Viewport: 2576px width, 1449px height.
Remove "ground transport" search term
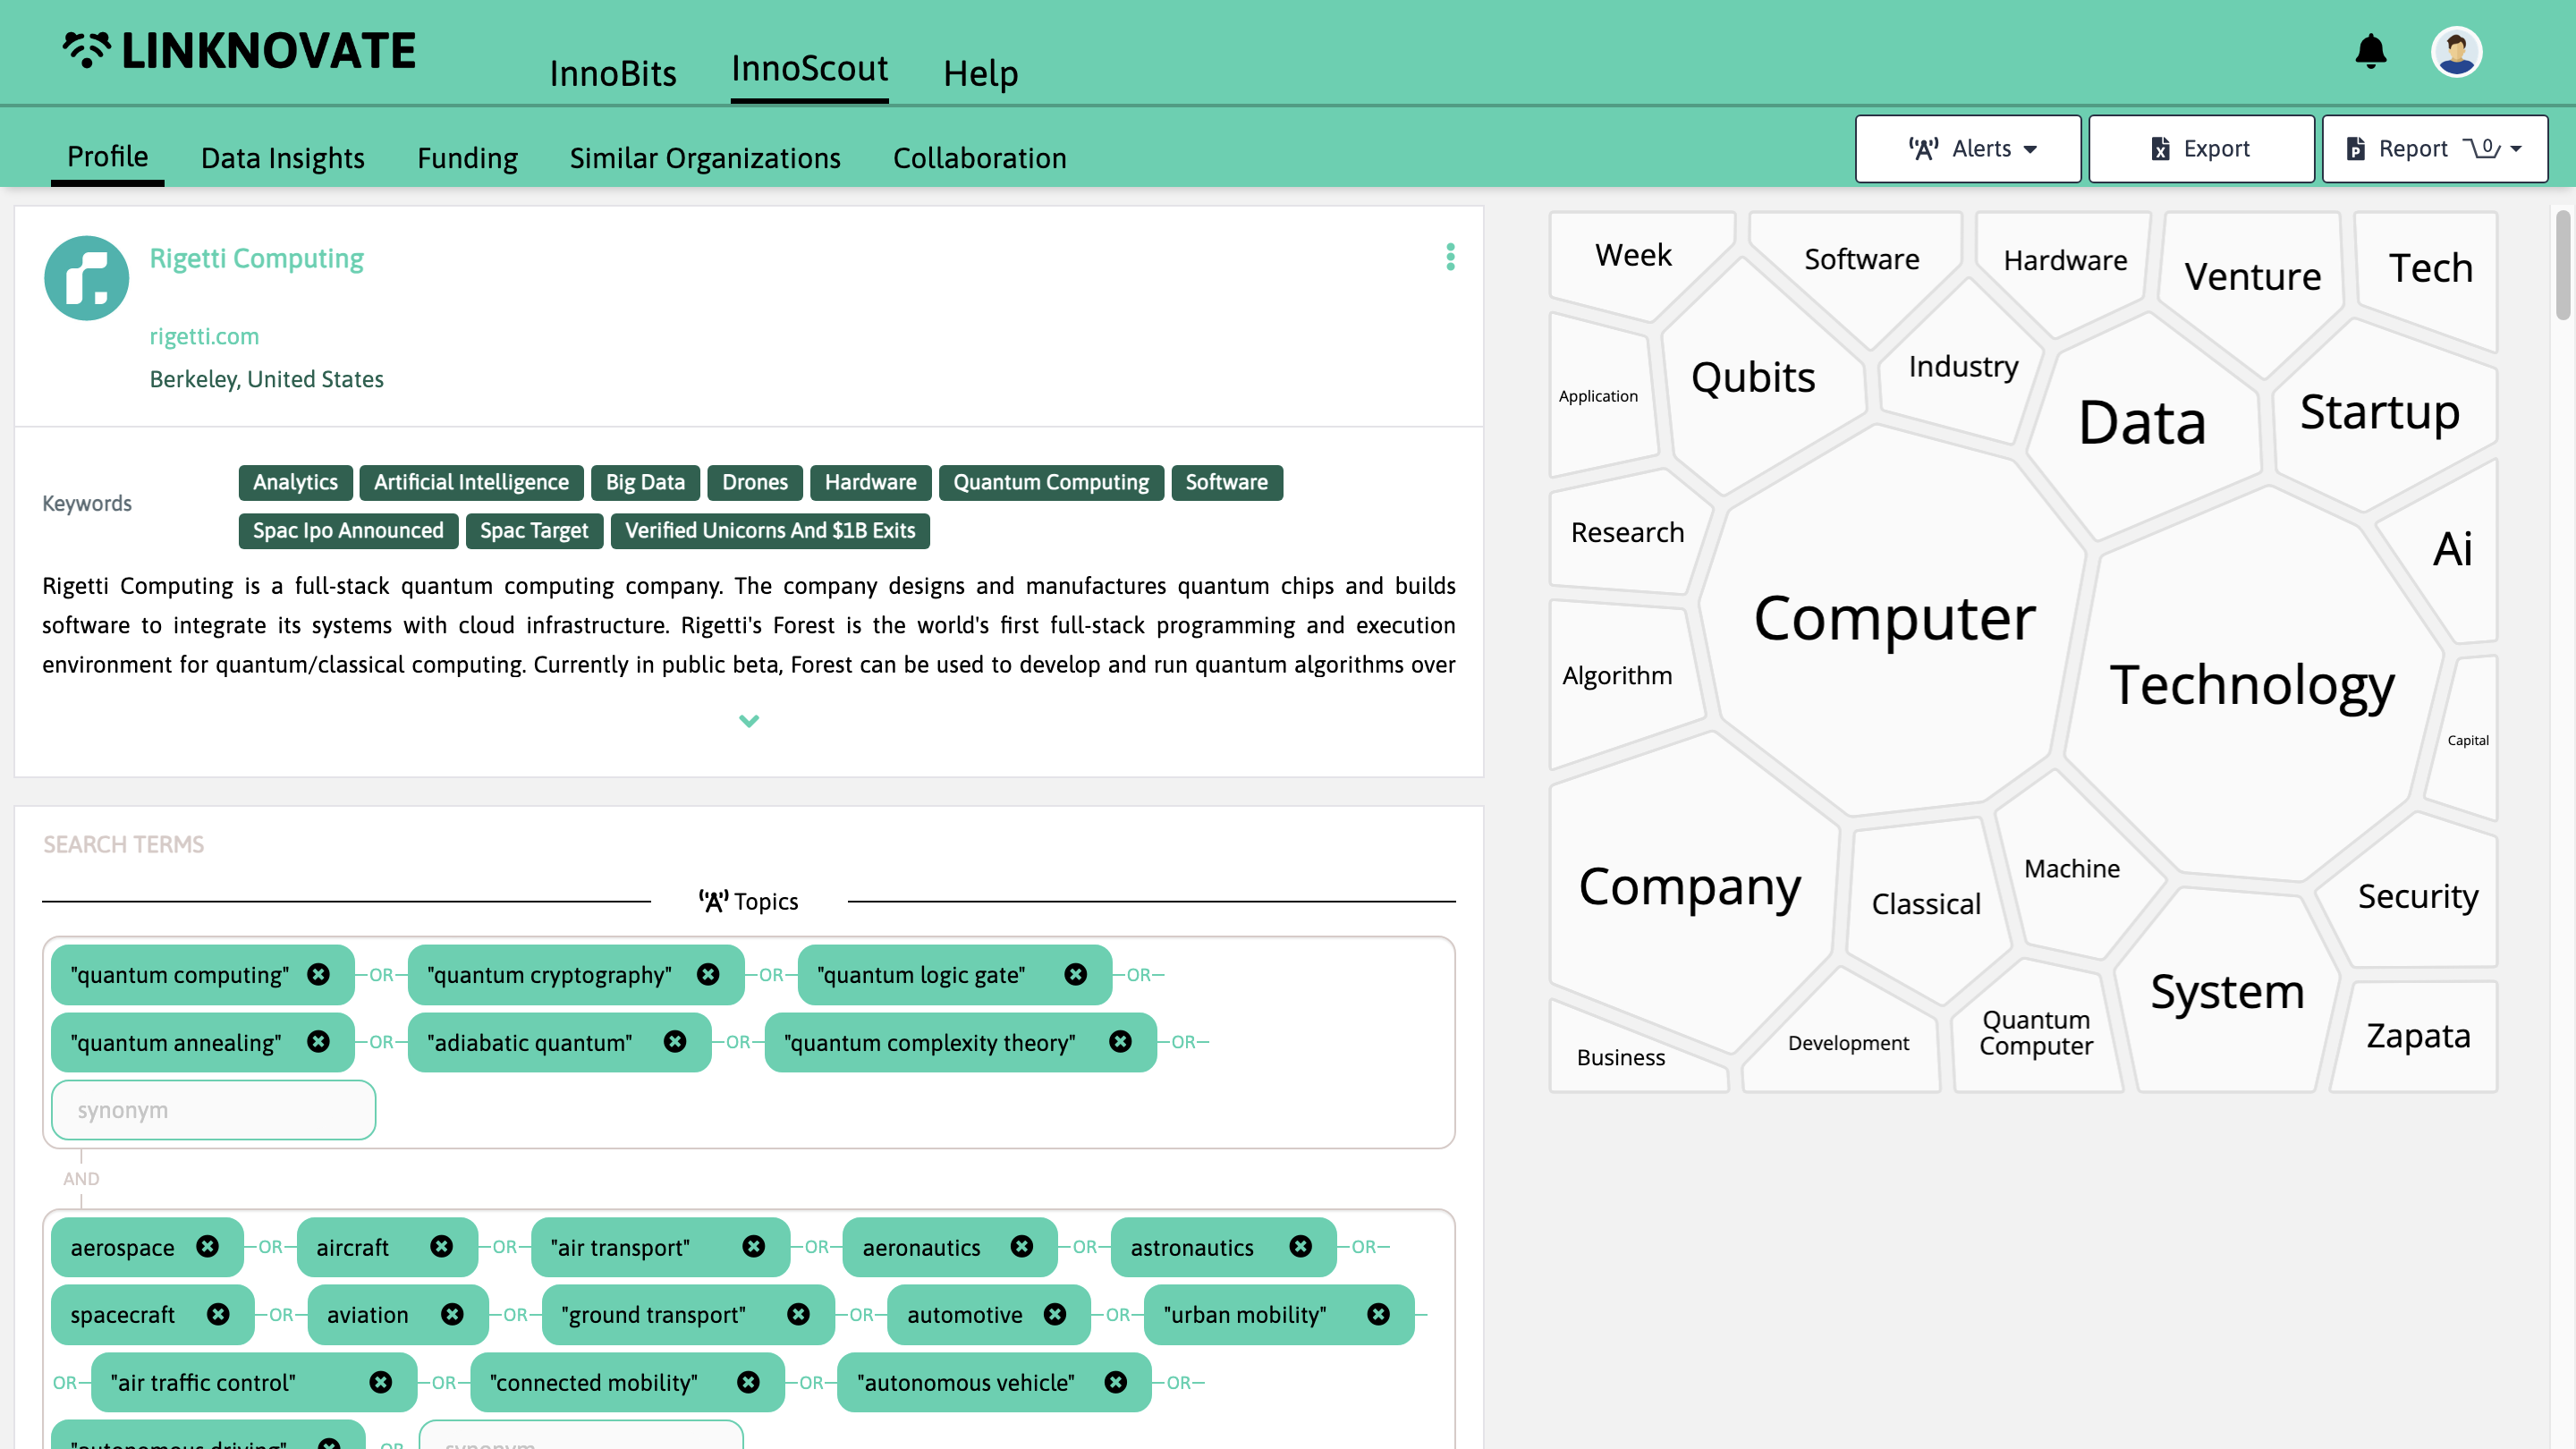pyautogui.click(x=798, y=1314)
